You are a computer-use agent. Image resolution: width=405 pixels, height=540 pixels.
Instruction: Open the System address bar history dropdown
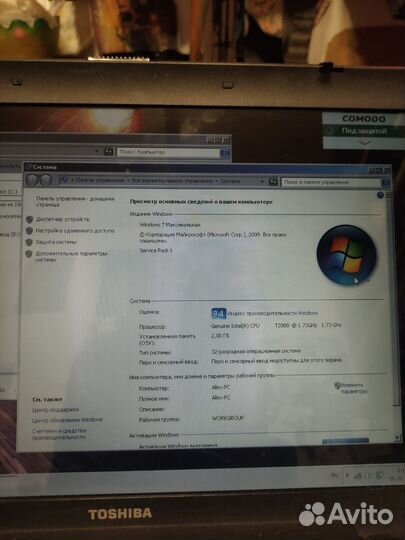(x=262, y=181)
